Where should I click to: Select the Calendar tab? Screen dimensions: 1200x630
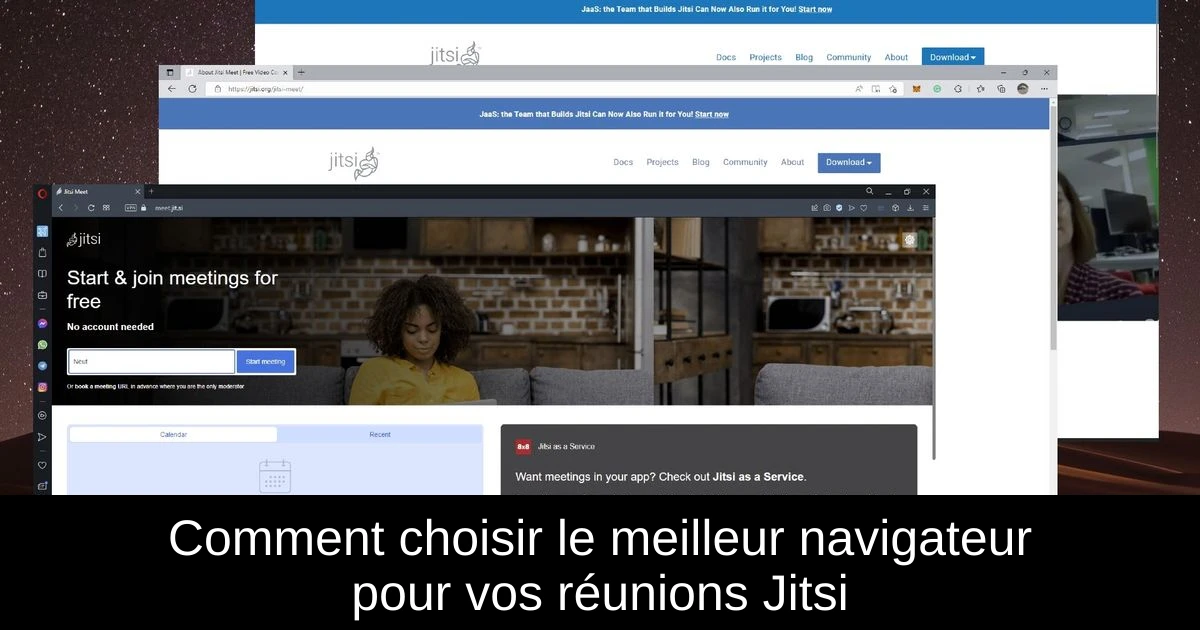pos(173,435)
